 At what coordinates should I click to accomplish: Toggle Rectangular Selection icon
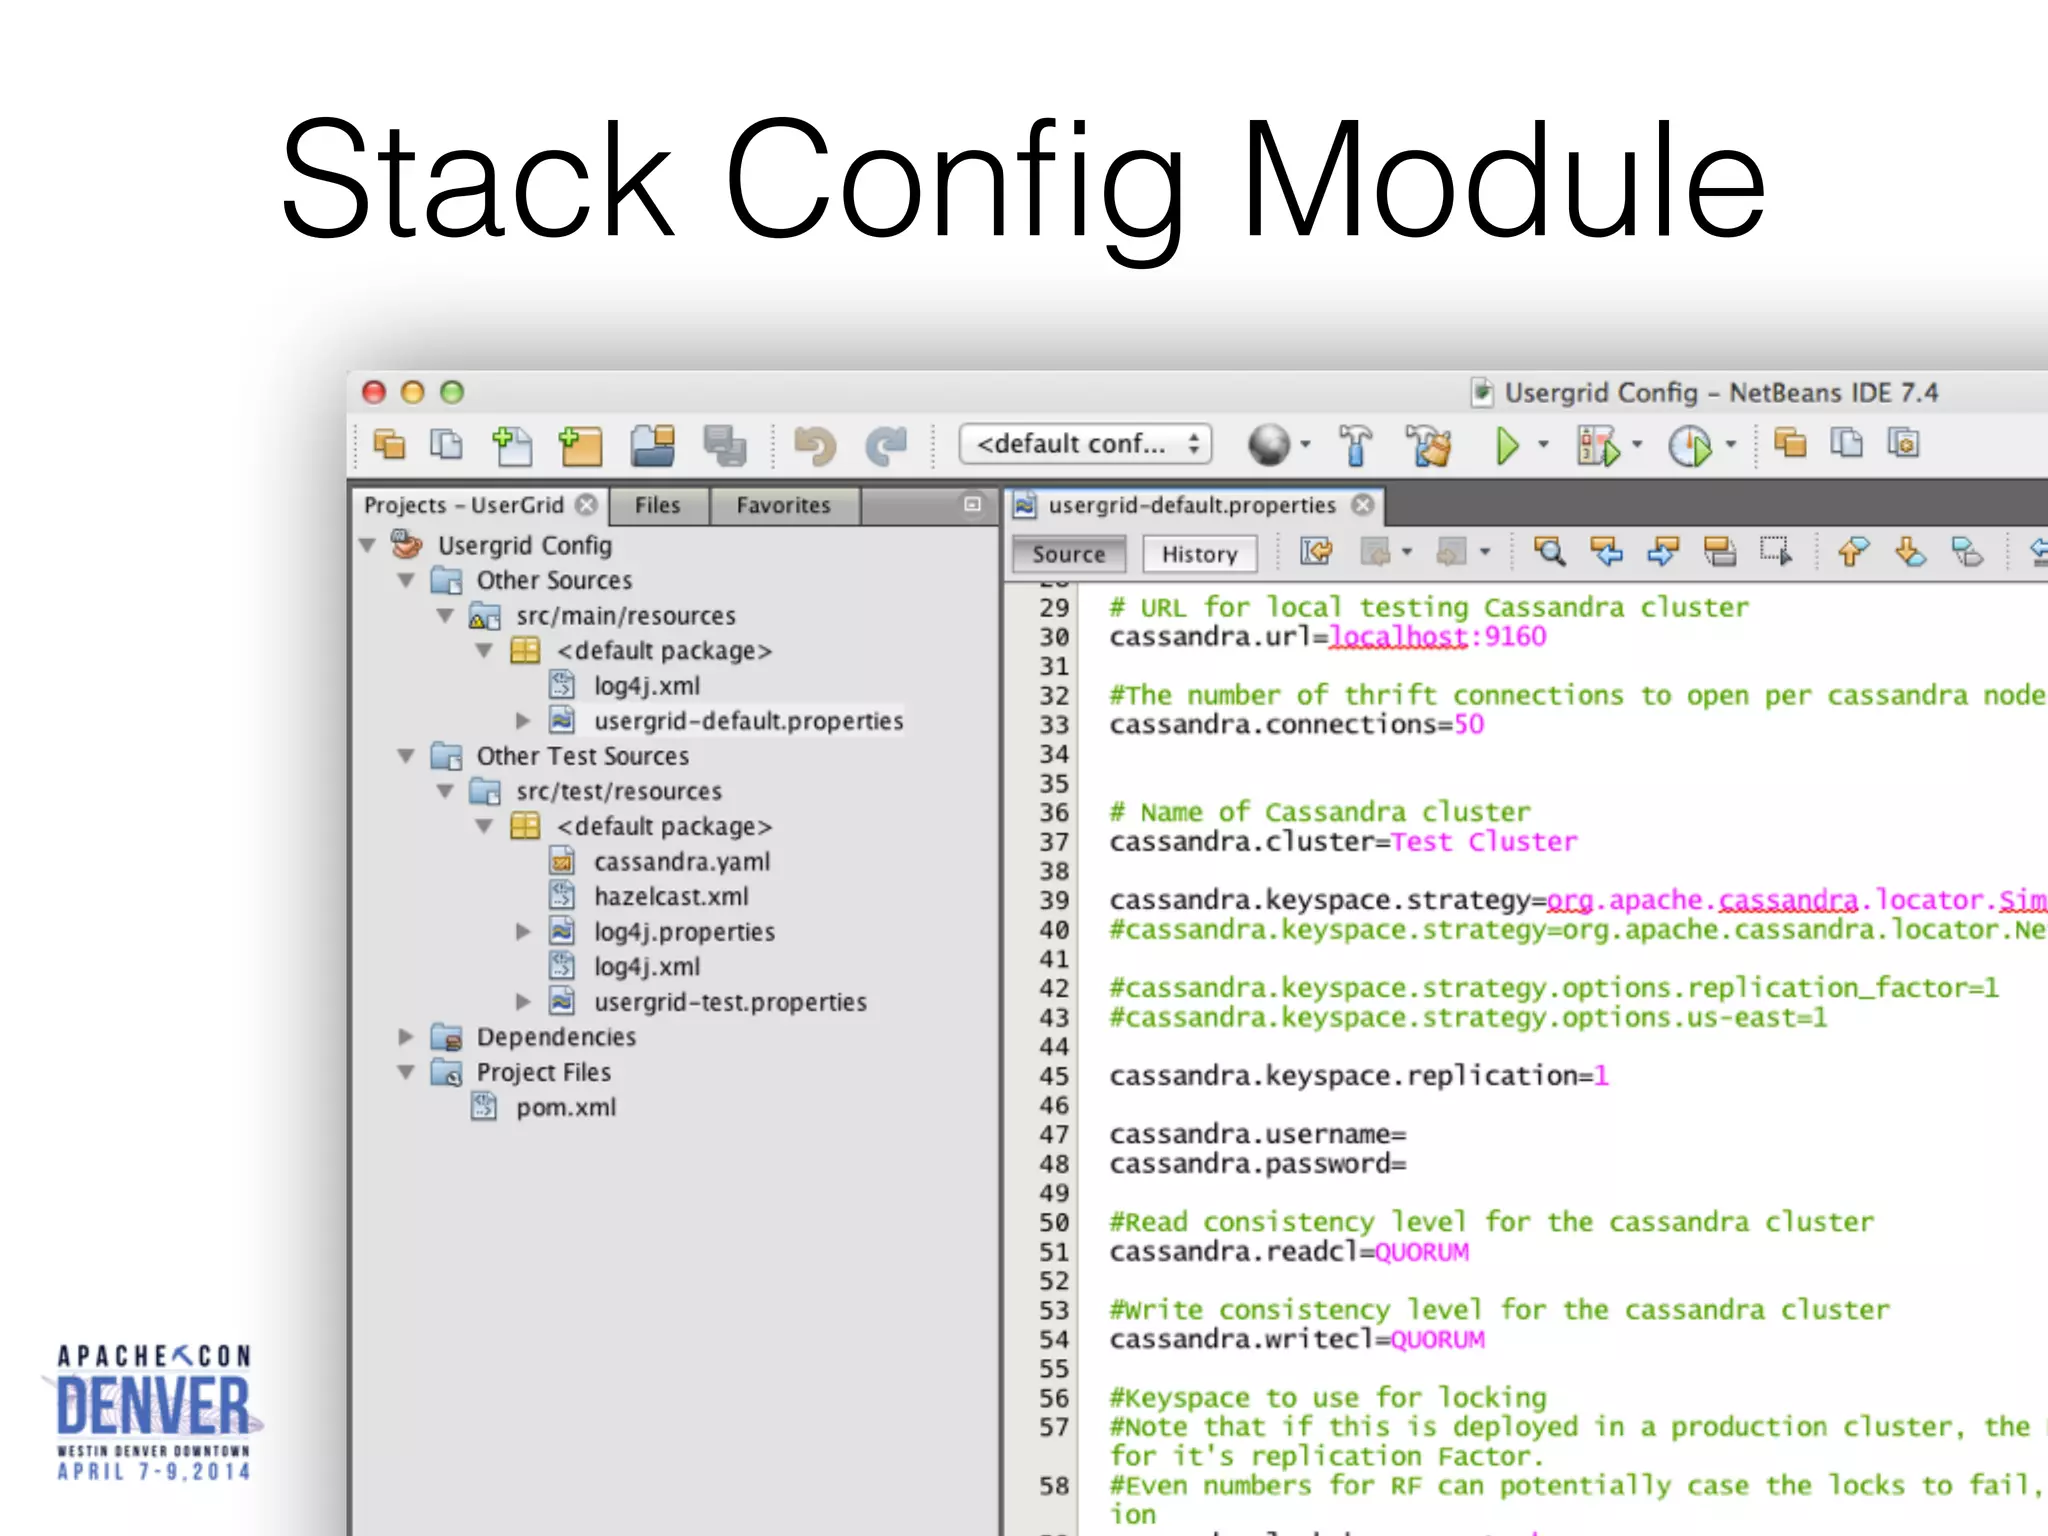point(1776,551)
